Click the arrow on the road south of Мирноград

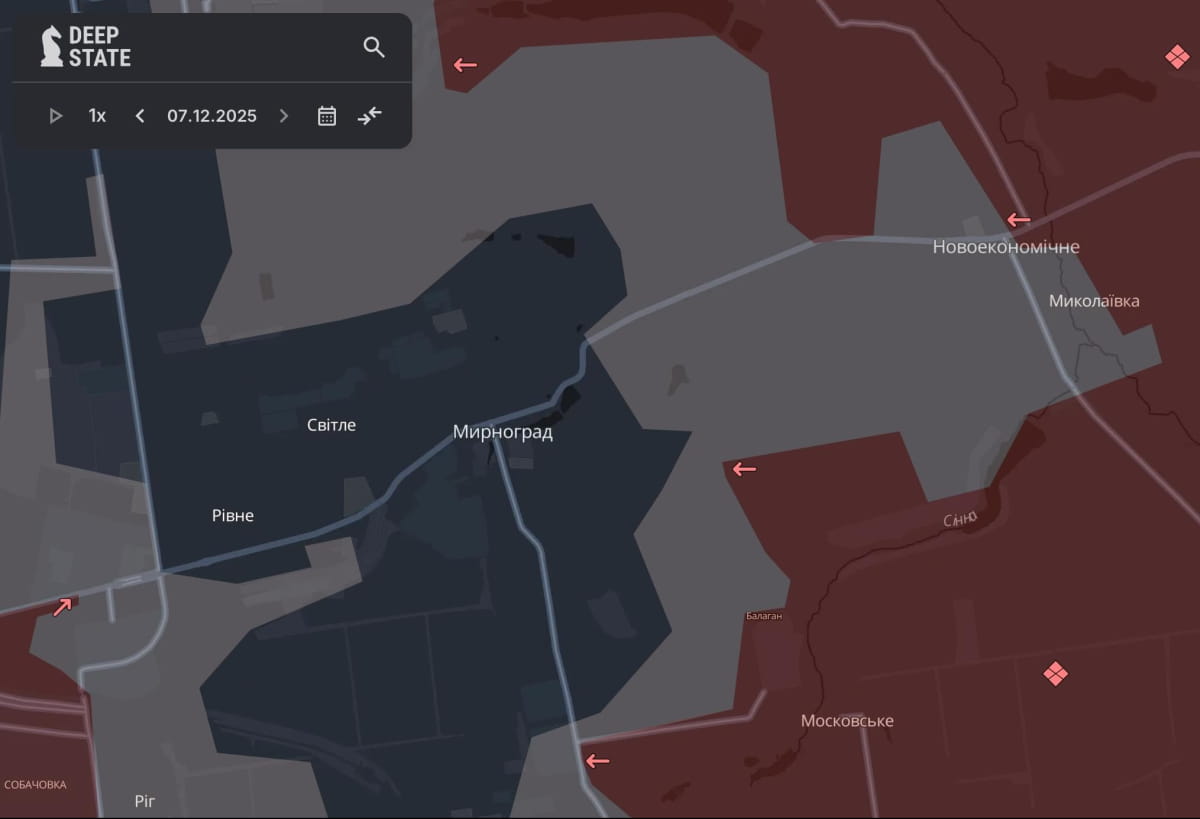click(597, 761)
